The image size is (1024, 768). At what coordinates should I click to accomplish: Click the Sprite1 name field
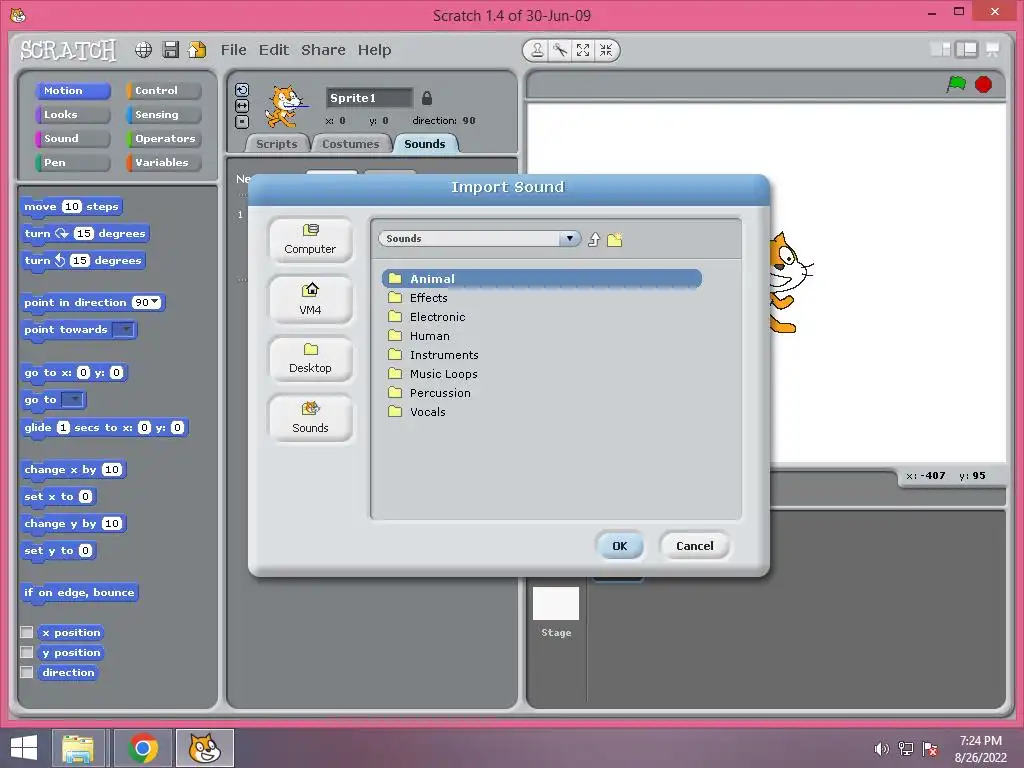(x=369, y=98)
